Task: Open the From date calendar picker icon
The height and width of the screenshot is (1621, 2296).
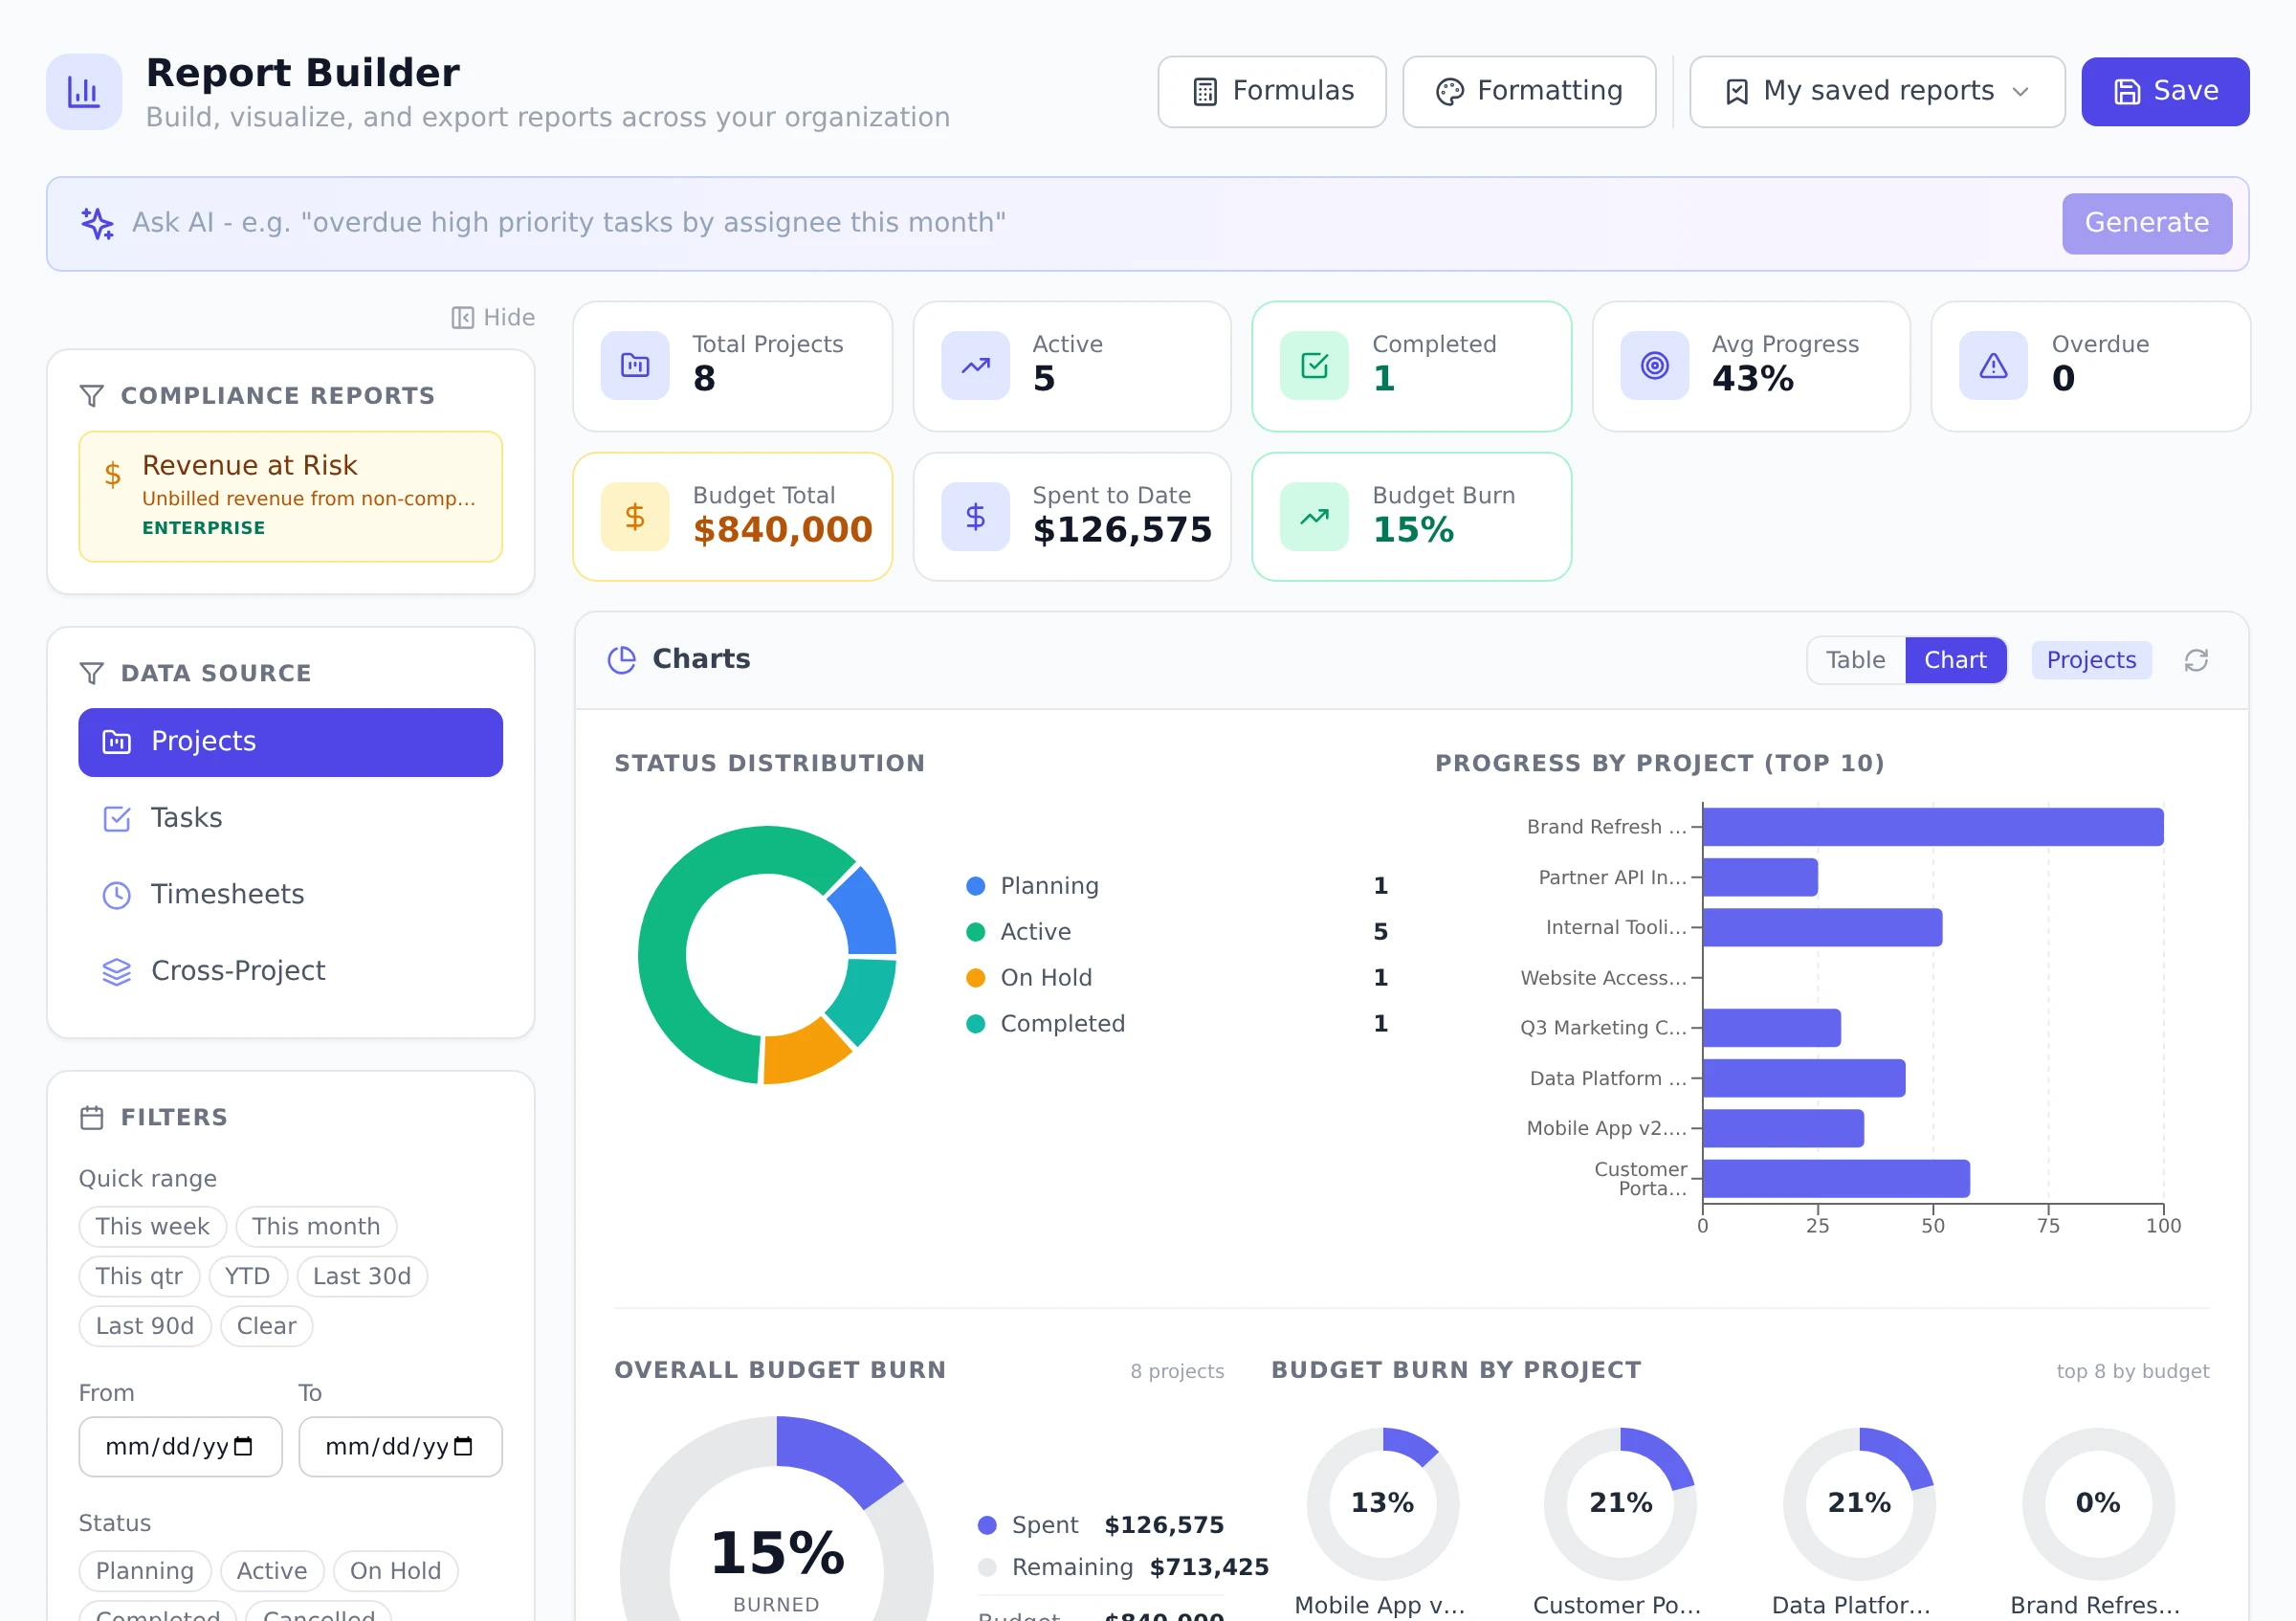Action: pyautogui.click(x=243, y=1447)
